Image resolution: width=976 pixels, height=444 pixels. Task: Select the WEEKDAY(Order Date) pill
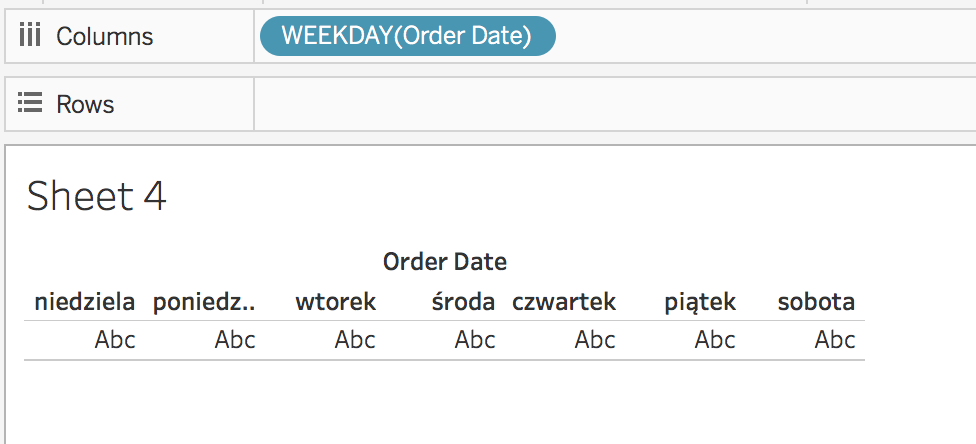coord(407,36)
